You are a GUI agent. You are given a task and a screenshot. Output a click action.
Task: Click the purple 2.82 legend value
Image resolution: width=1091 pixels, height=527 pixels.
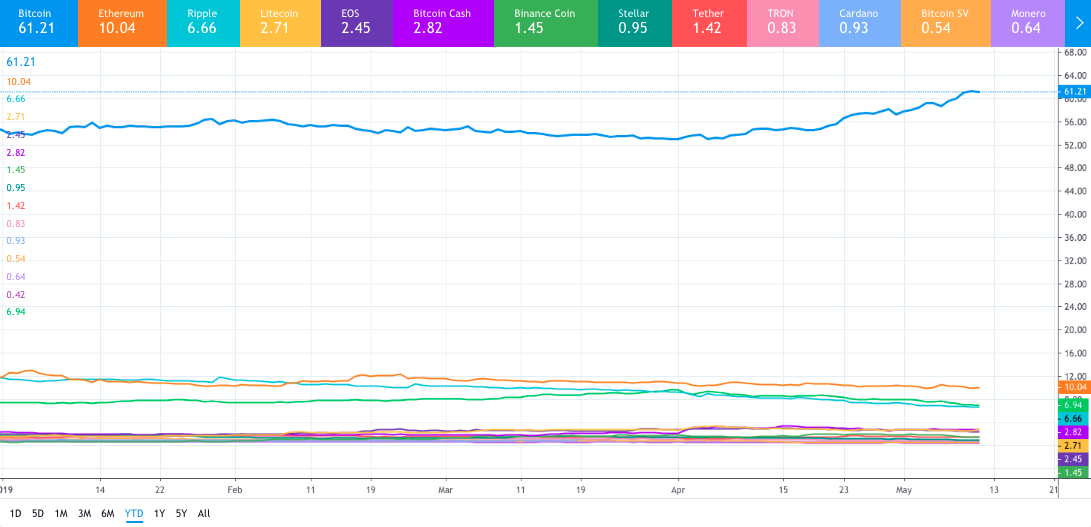tap(15, 152)
